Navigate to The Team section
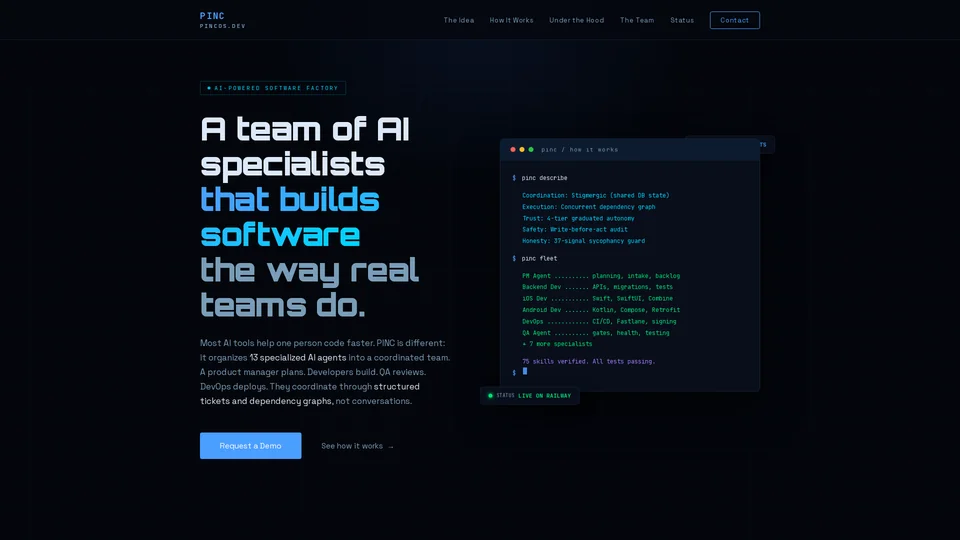The image size is (960, 540). (637, 20)
